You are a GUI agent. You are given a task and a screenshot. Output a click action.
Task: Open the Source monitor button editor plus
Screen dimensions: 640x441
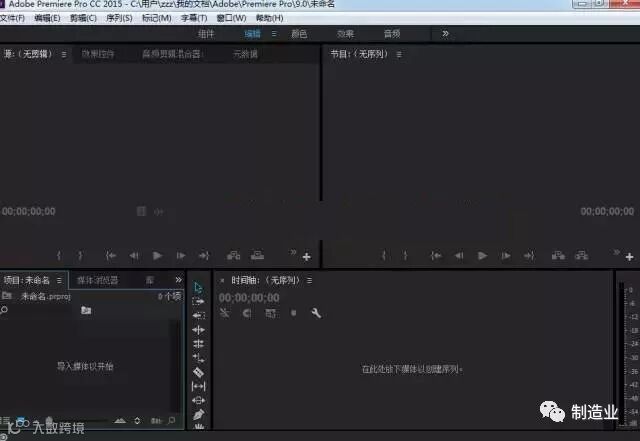(307, 256)
